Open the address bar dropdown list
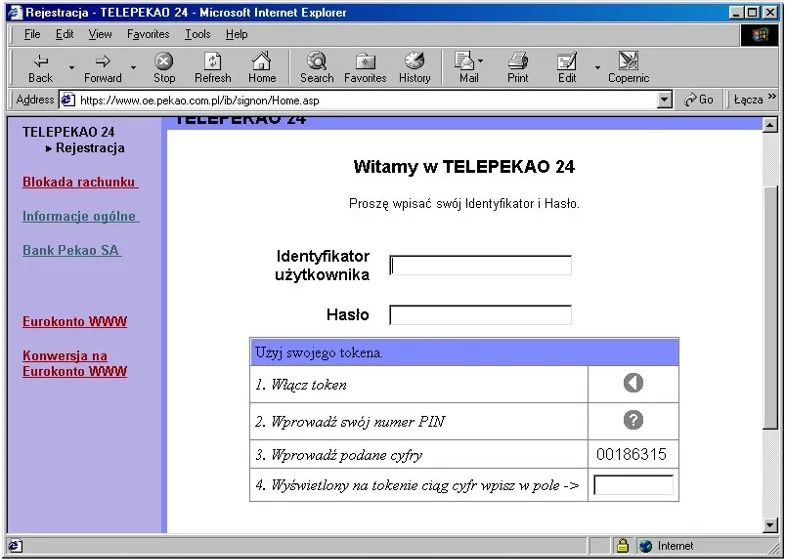Viewport: 786px width, 559px height. click(664, 100)
